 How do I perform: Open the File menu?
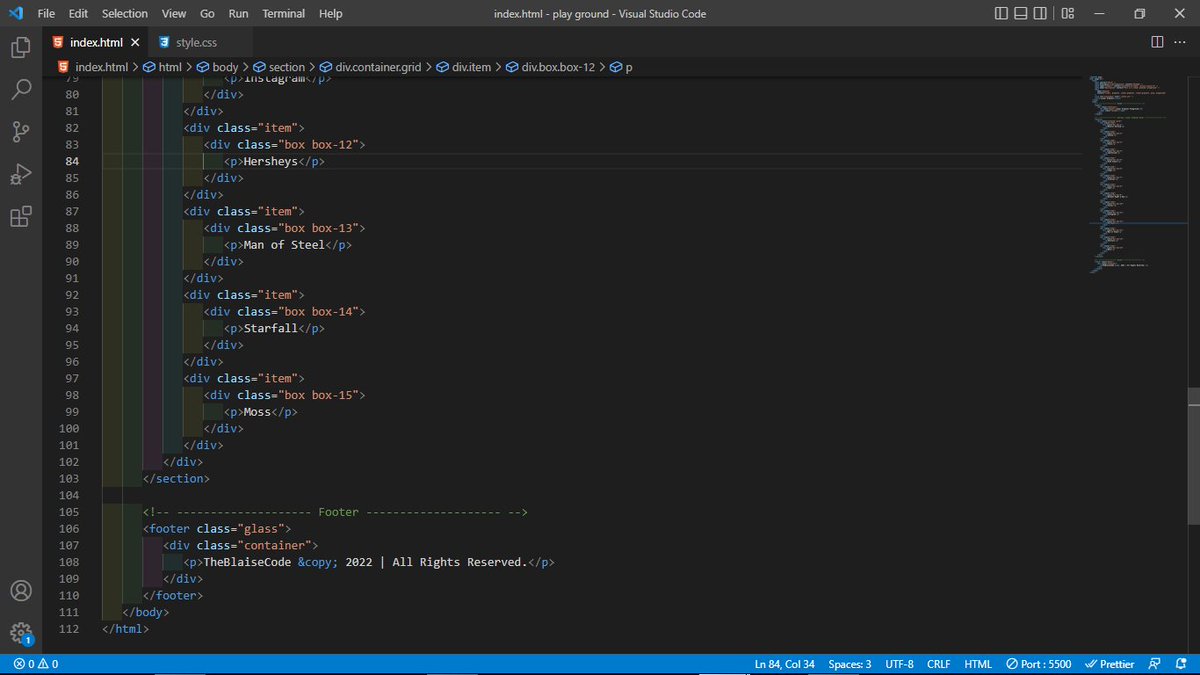[46, 13]
